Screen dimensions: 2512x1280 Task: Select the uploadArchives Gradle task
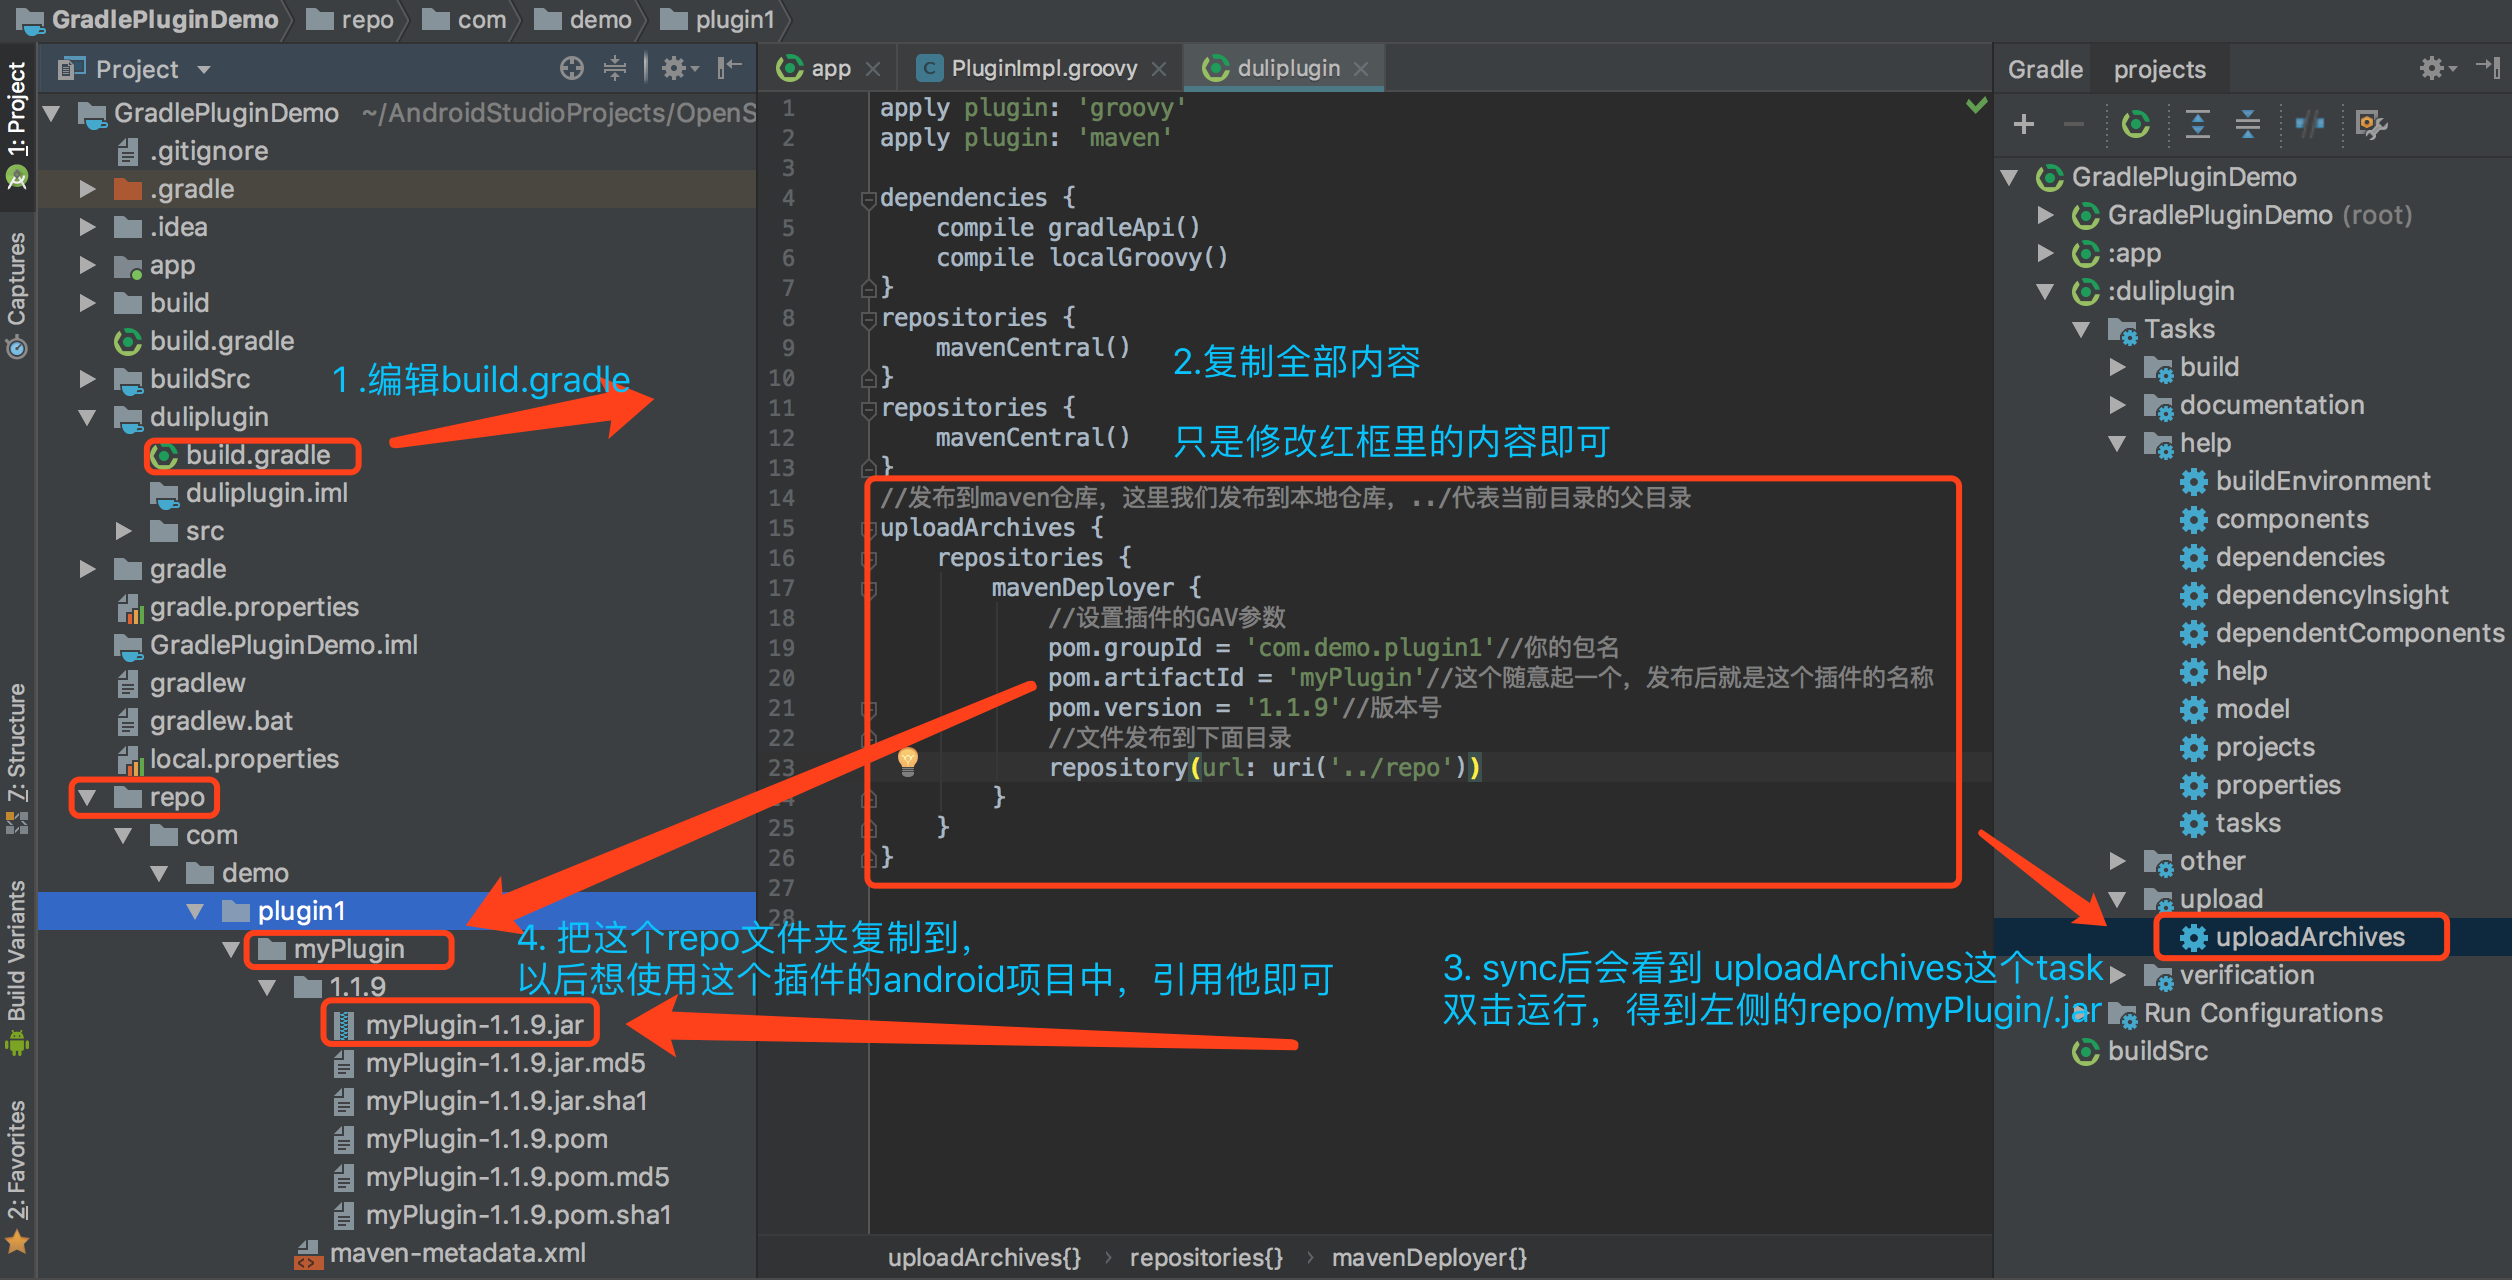[2309, 937]
